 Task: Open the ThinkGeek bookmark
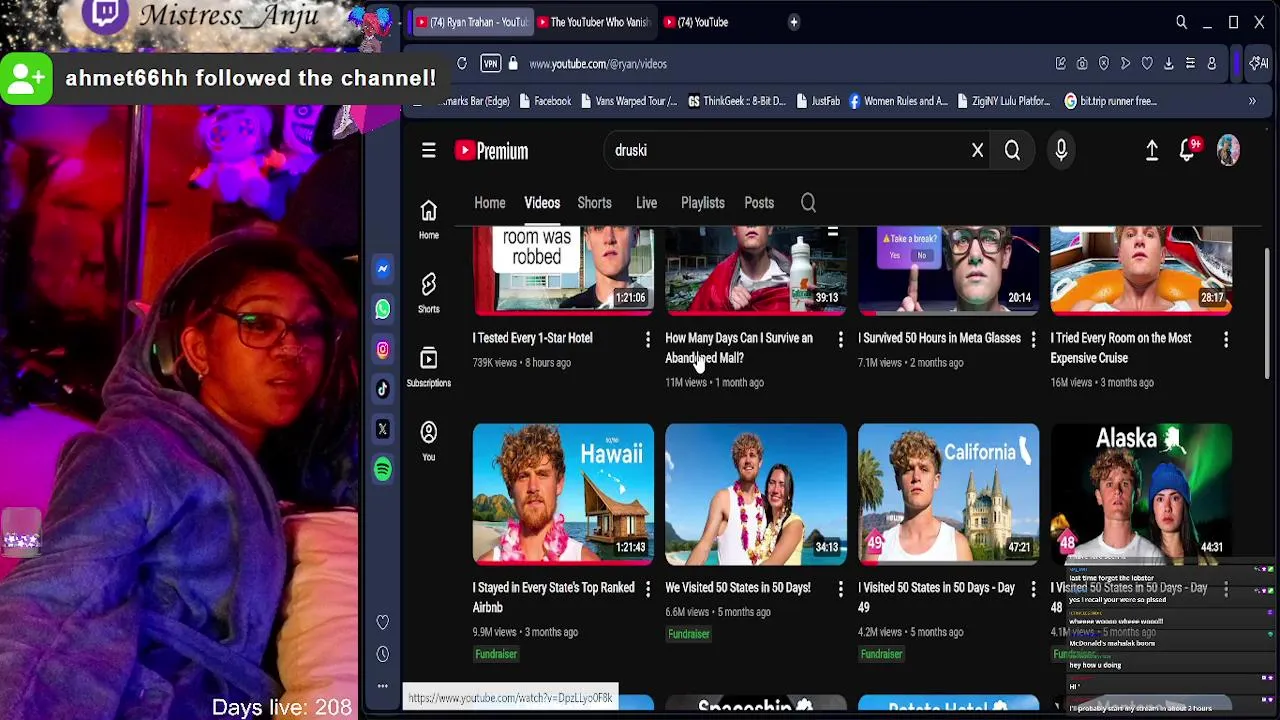(736, 101)
